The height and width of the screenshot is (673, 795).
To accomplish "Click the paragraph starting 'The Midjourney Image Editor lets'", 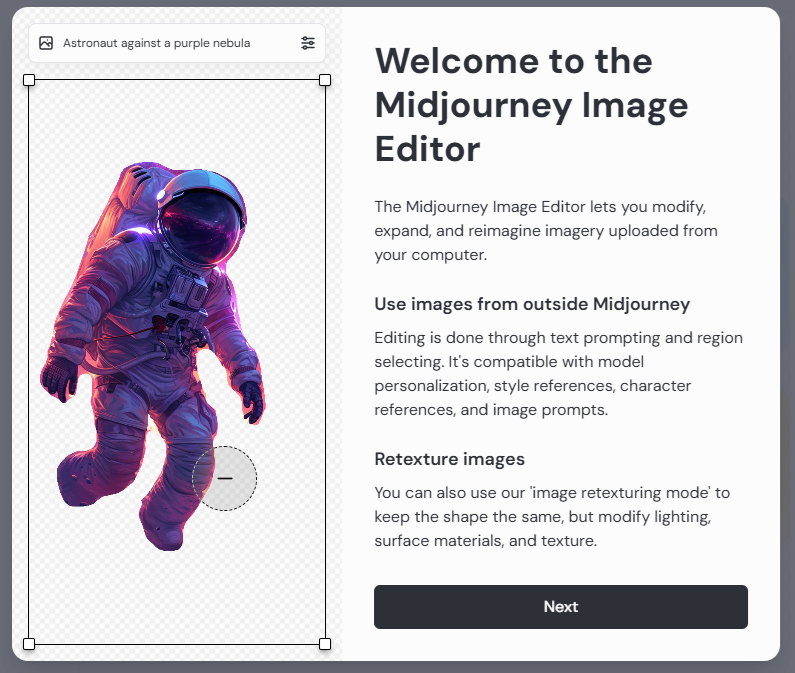I will coord(546,231).
